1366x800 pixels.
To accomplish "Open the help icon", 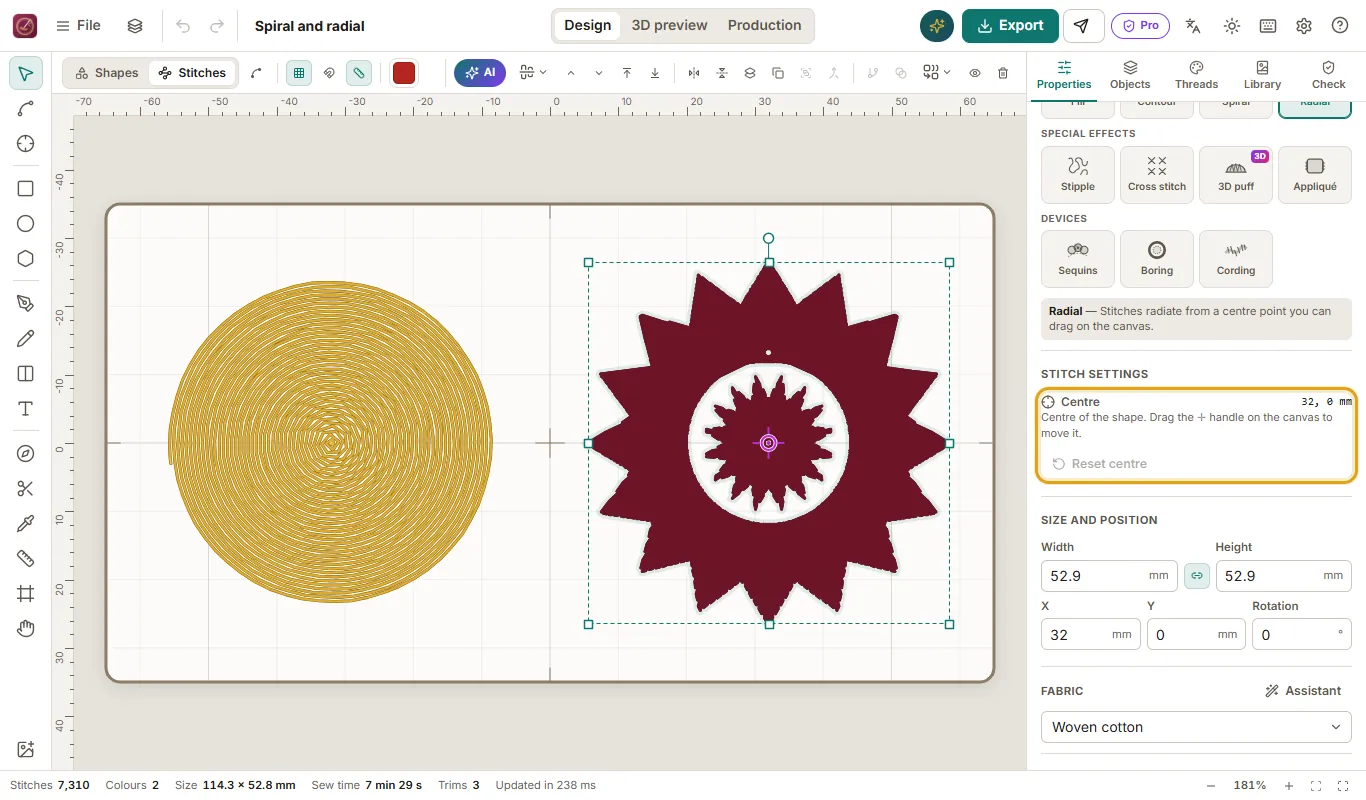I will point(1340,26).
